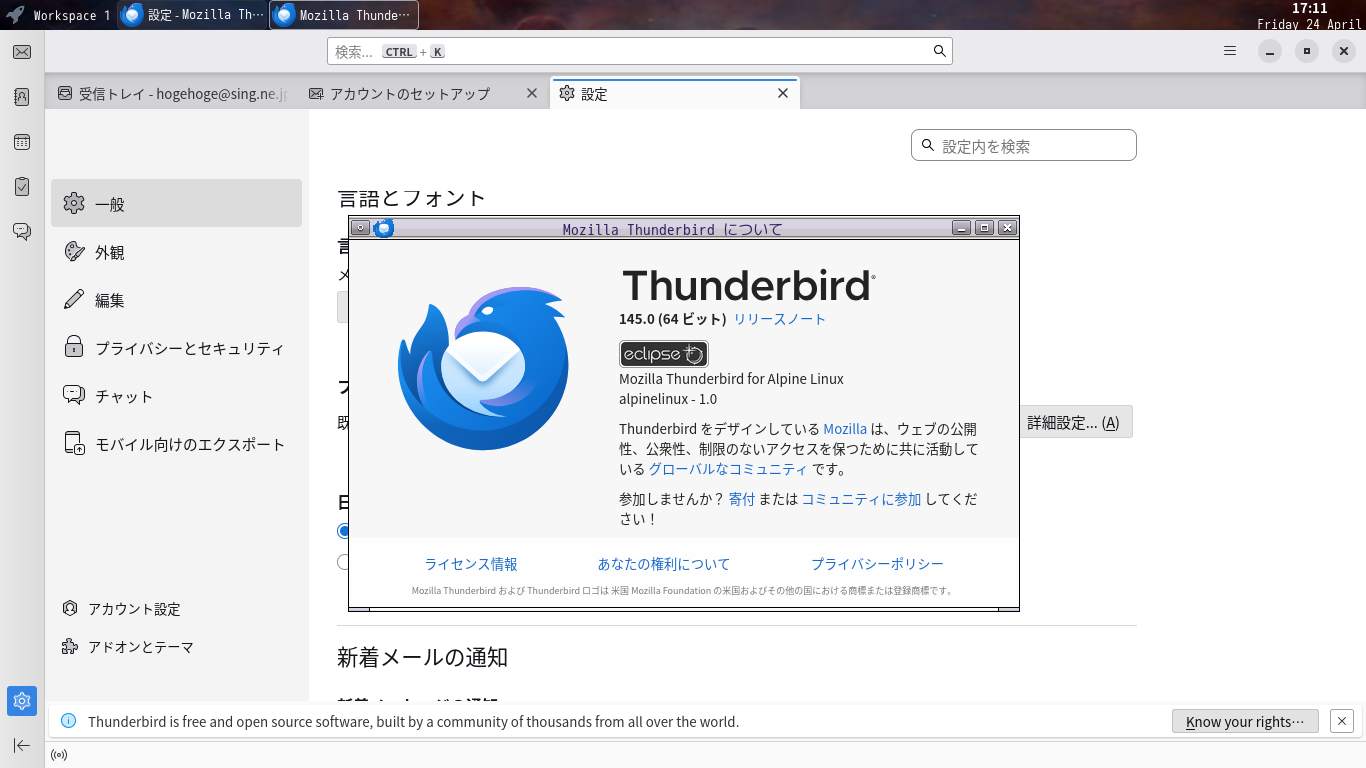Image resolution: width=1366 pixels, height=768 pixels.
Task: Click the settings gear in the spaces toolbar
Action: pos(22,701)
